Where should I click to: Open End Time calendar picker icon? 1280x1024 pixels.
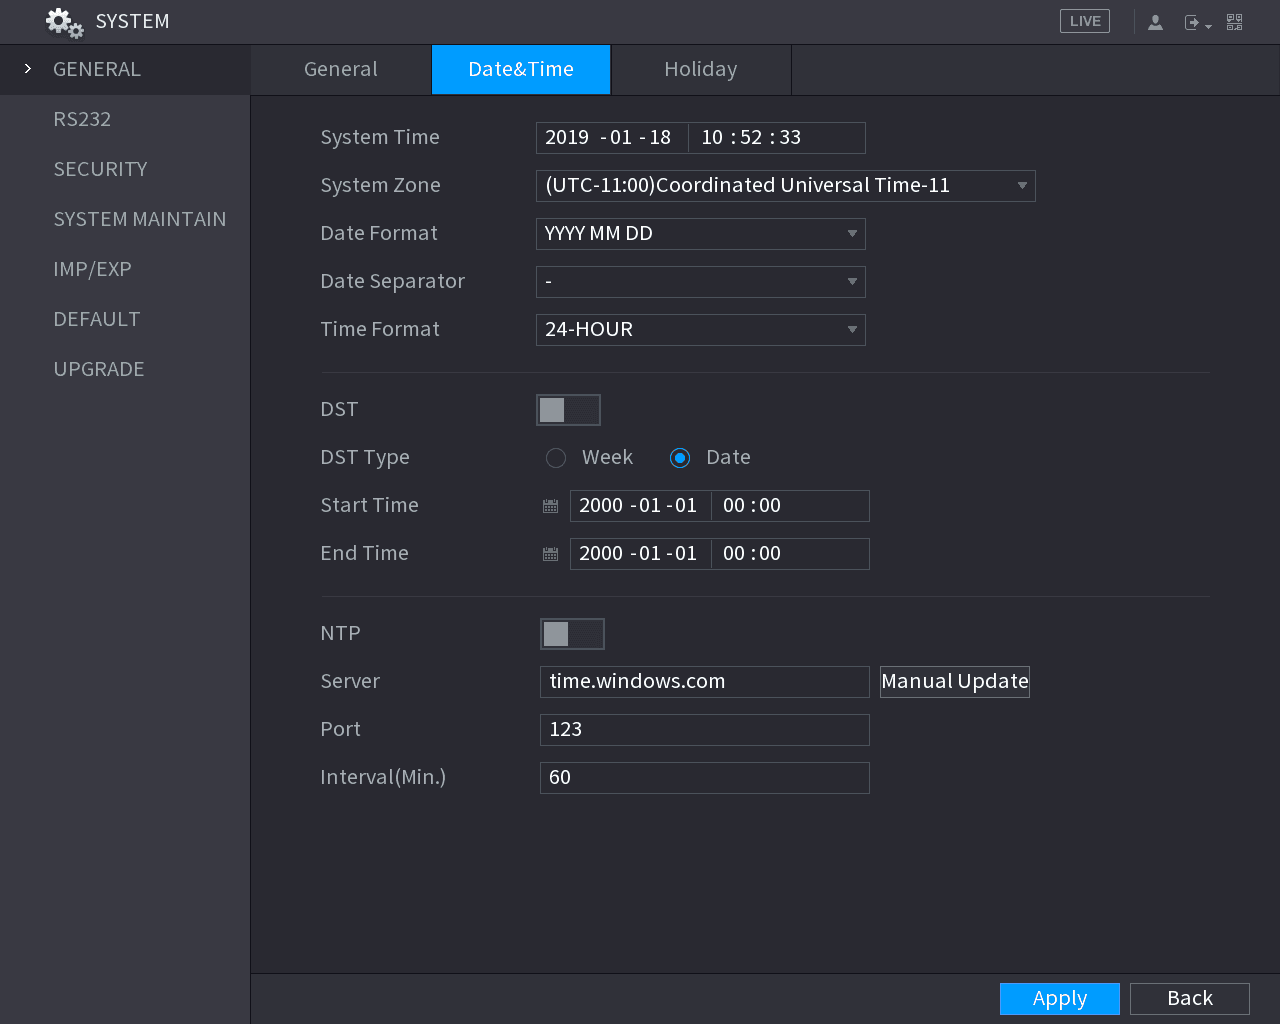550,554
